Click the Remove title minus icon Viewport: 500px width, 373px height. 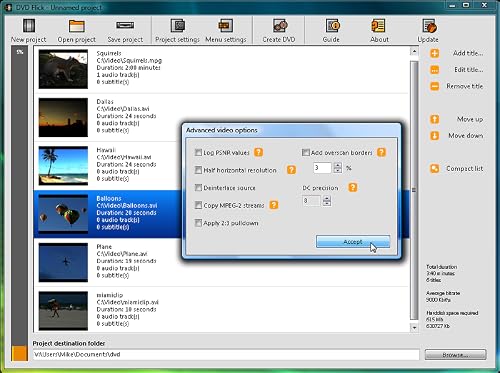click(434, 86)
